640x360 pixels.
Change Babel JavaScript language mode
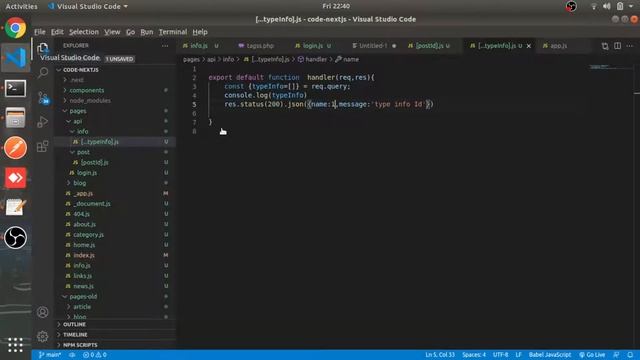(549, 355)
